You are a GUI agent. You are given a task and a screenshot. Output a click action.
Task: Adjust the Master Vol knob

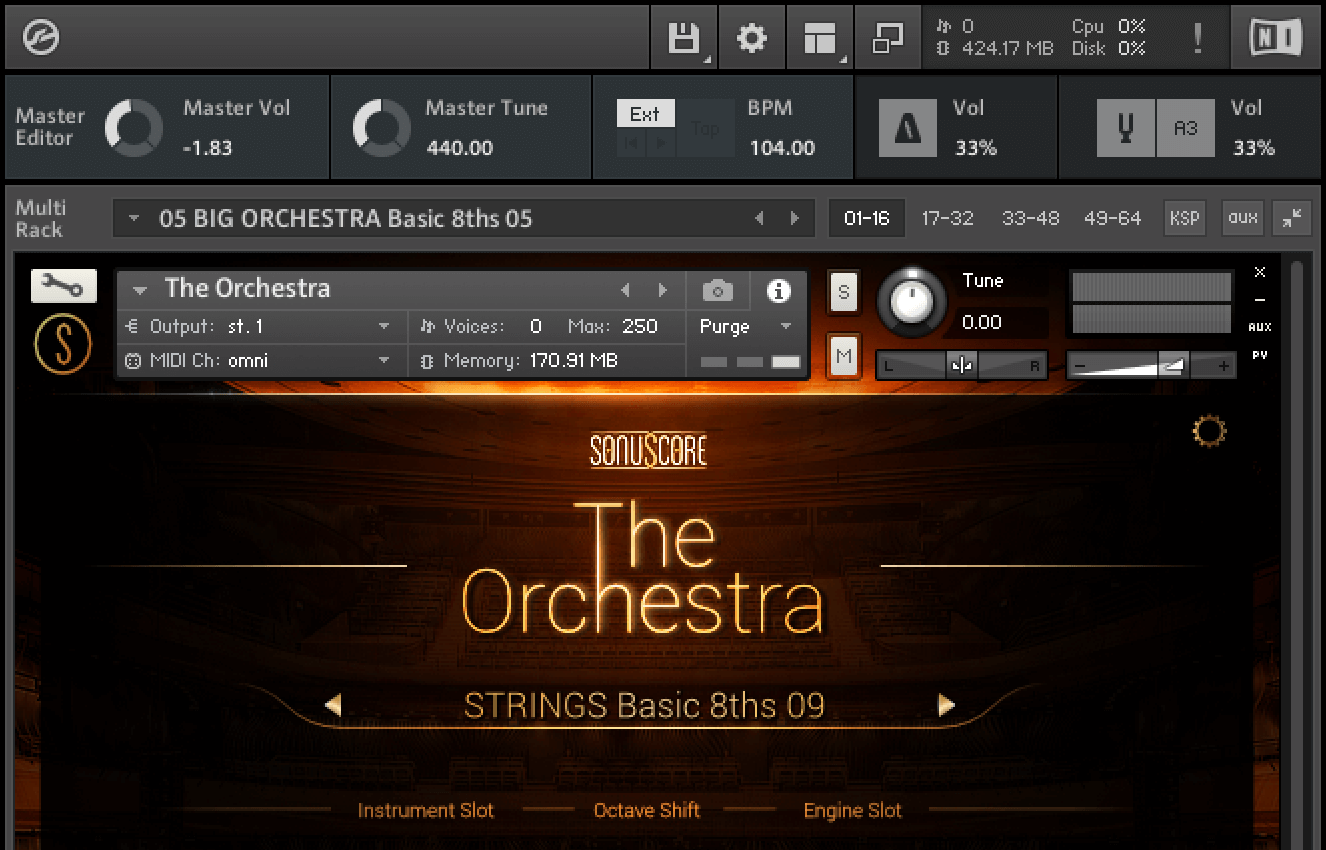point(134,128)
